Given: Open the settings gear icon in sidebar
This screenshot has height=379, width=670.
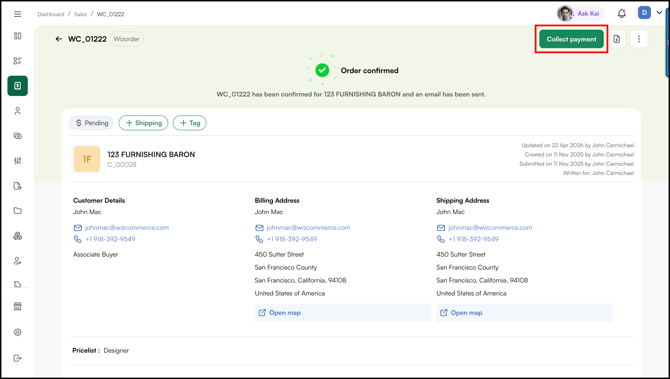Looking at the screenshot, I should tap(18, 332).
